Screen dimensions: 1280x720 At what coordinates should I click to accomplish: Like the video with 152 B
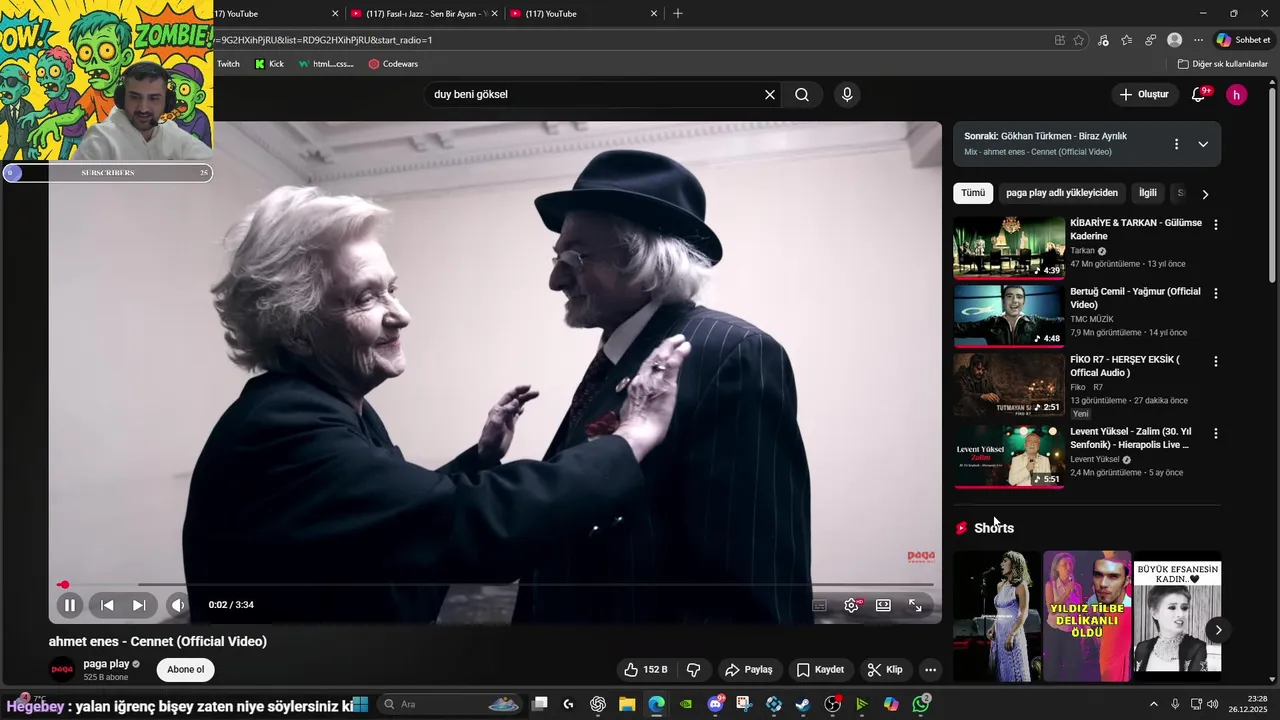(x=645, y=670)
